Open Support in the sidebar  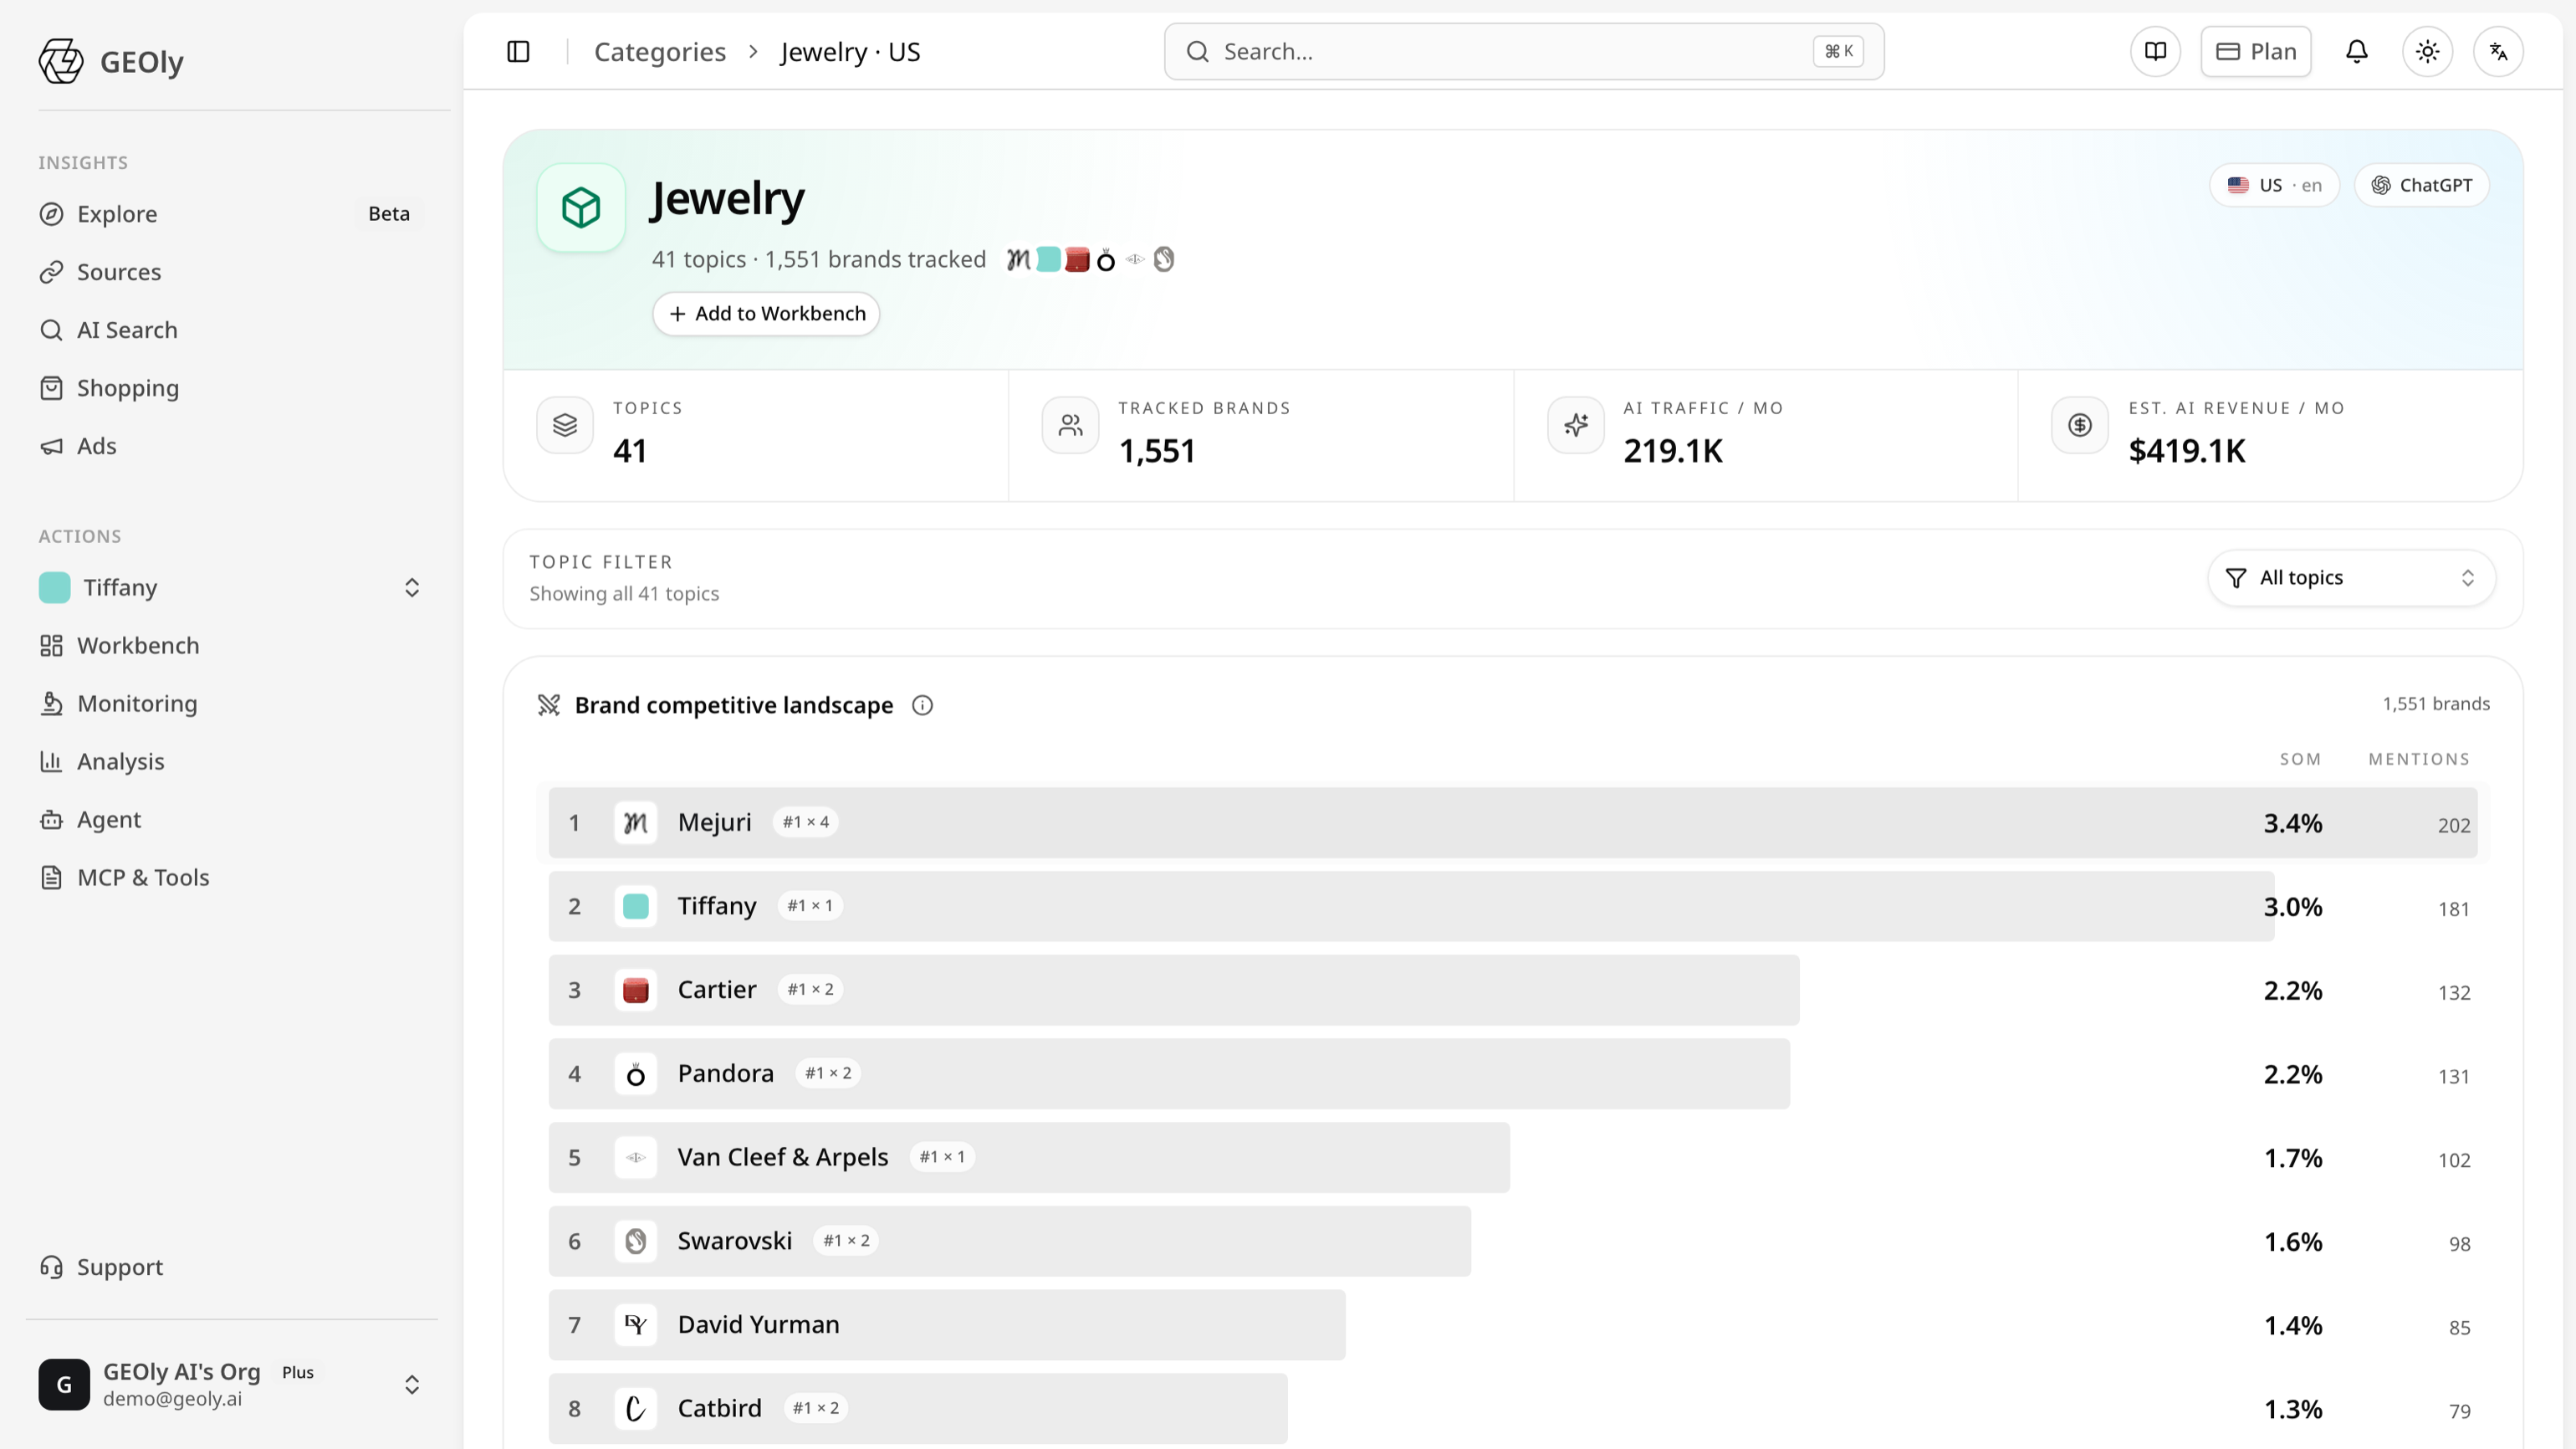(232, 1267)
